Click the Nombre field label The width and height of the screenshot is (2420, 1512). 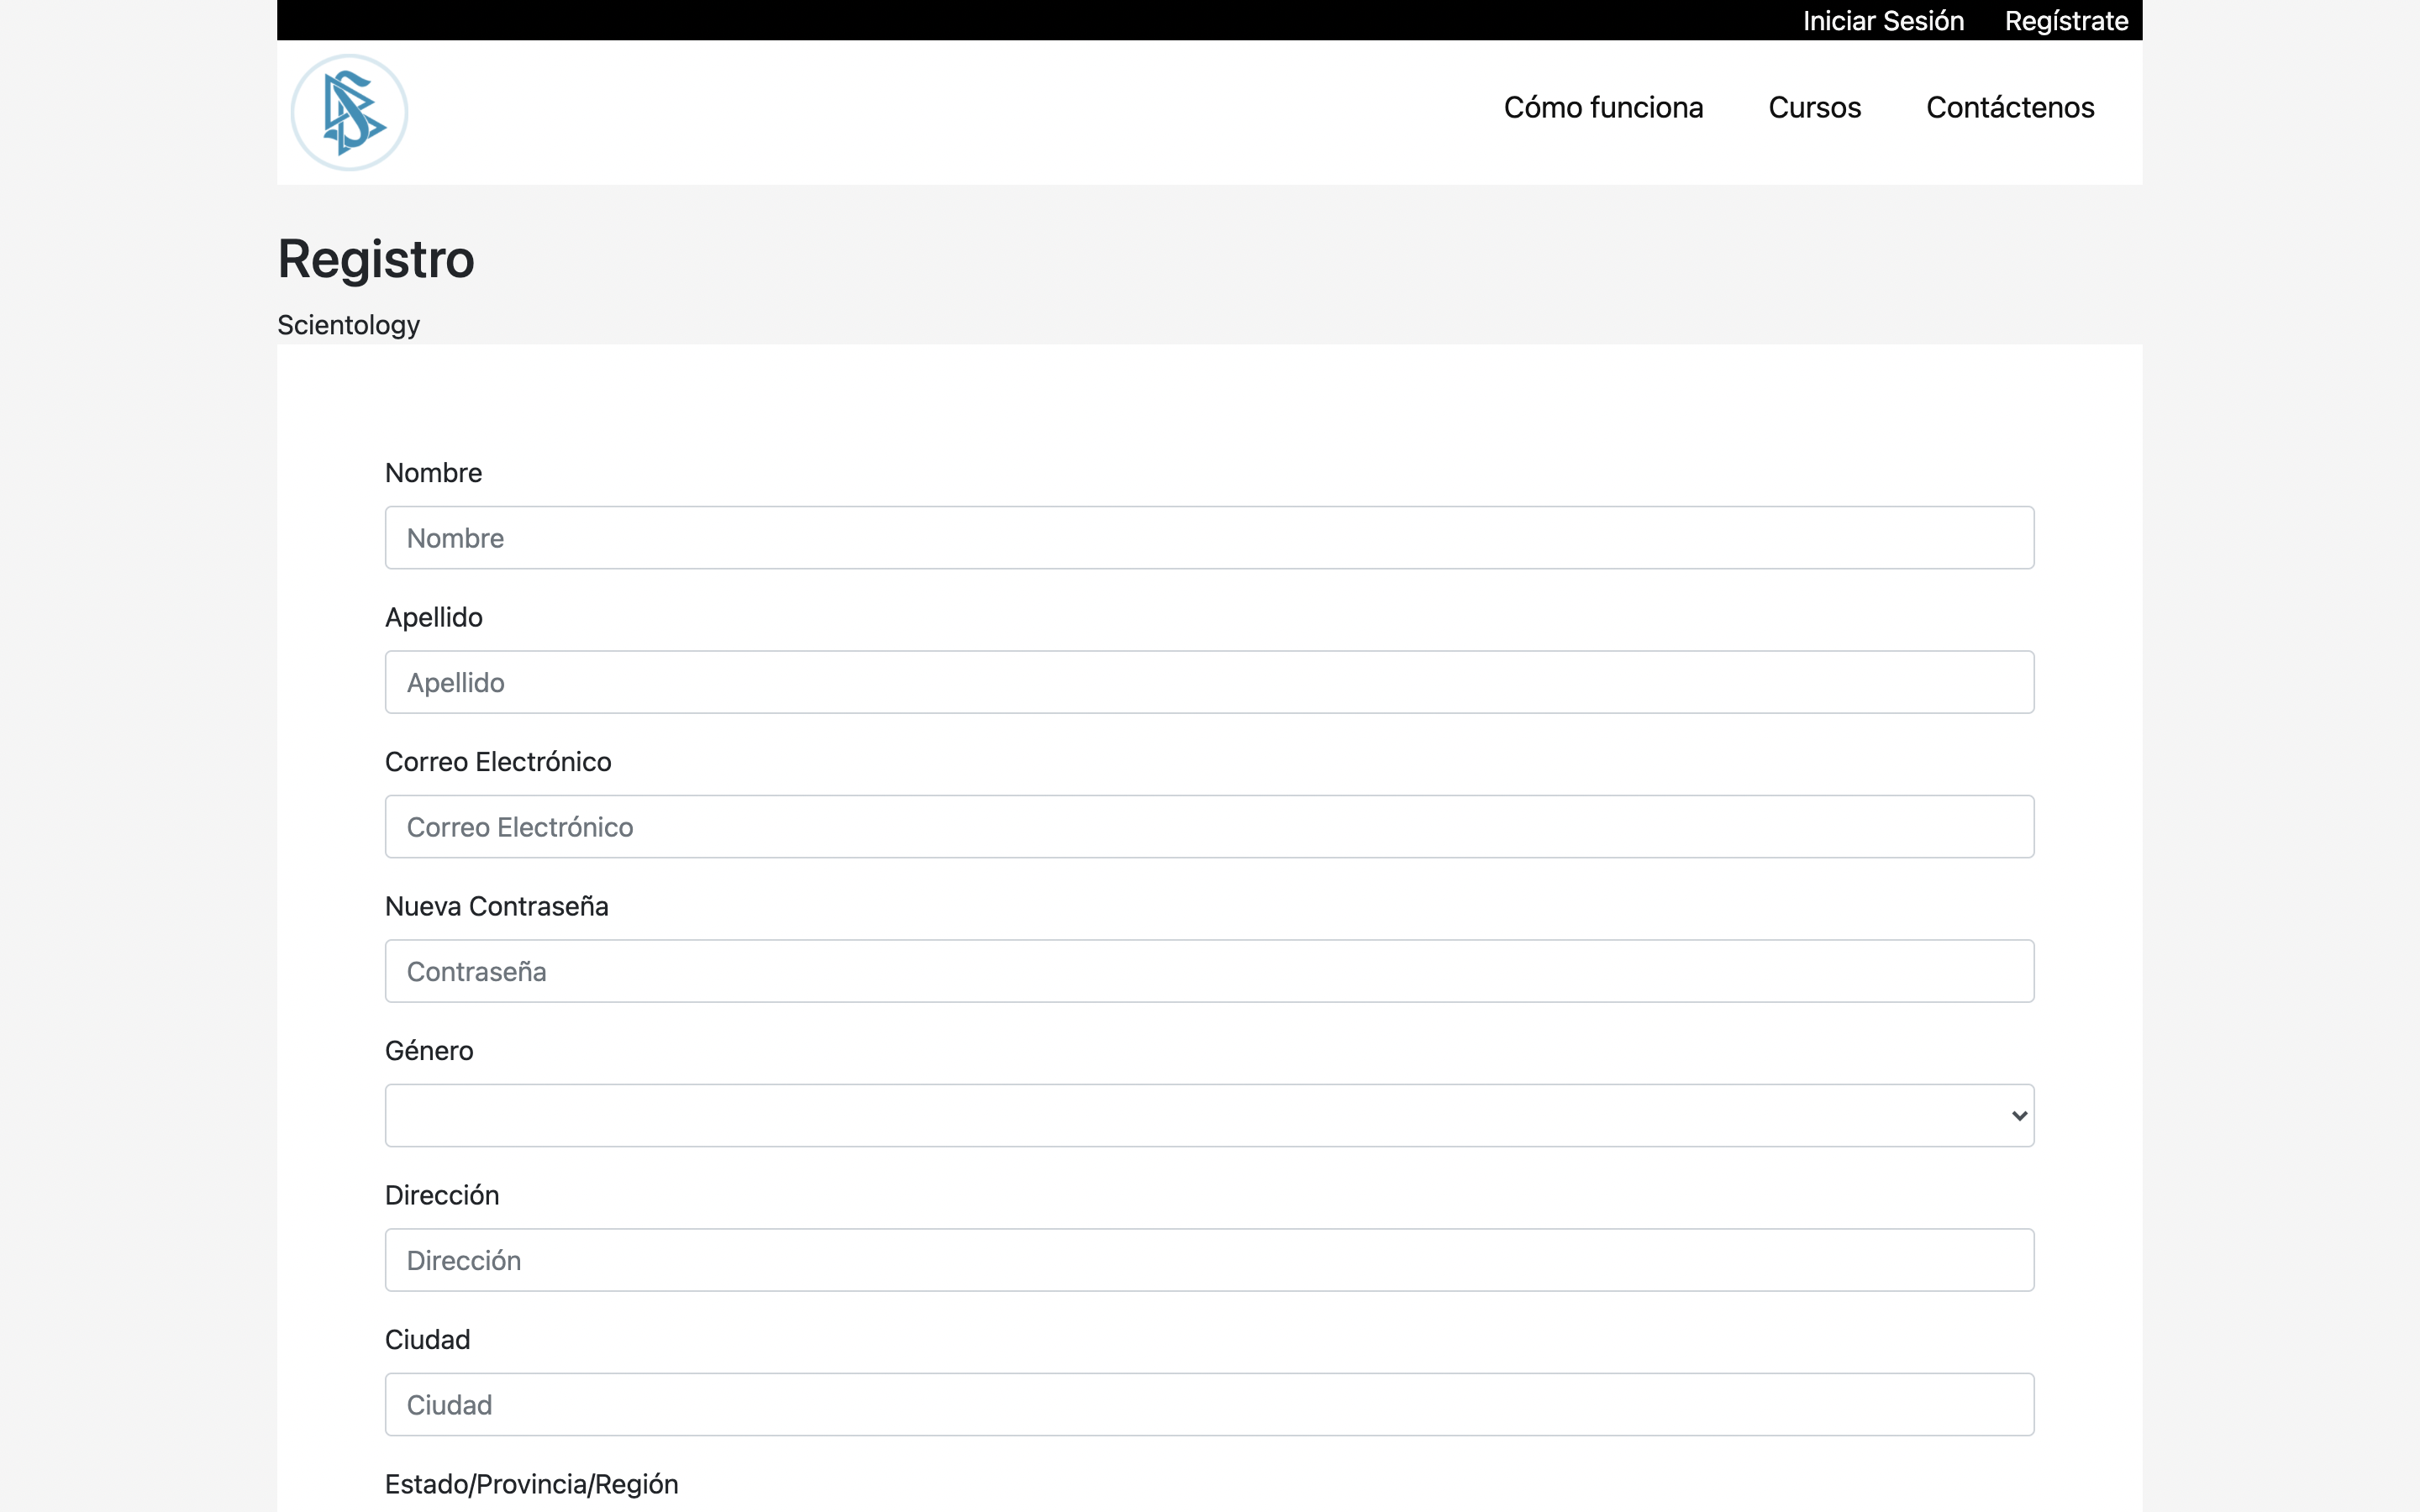433,473
